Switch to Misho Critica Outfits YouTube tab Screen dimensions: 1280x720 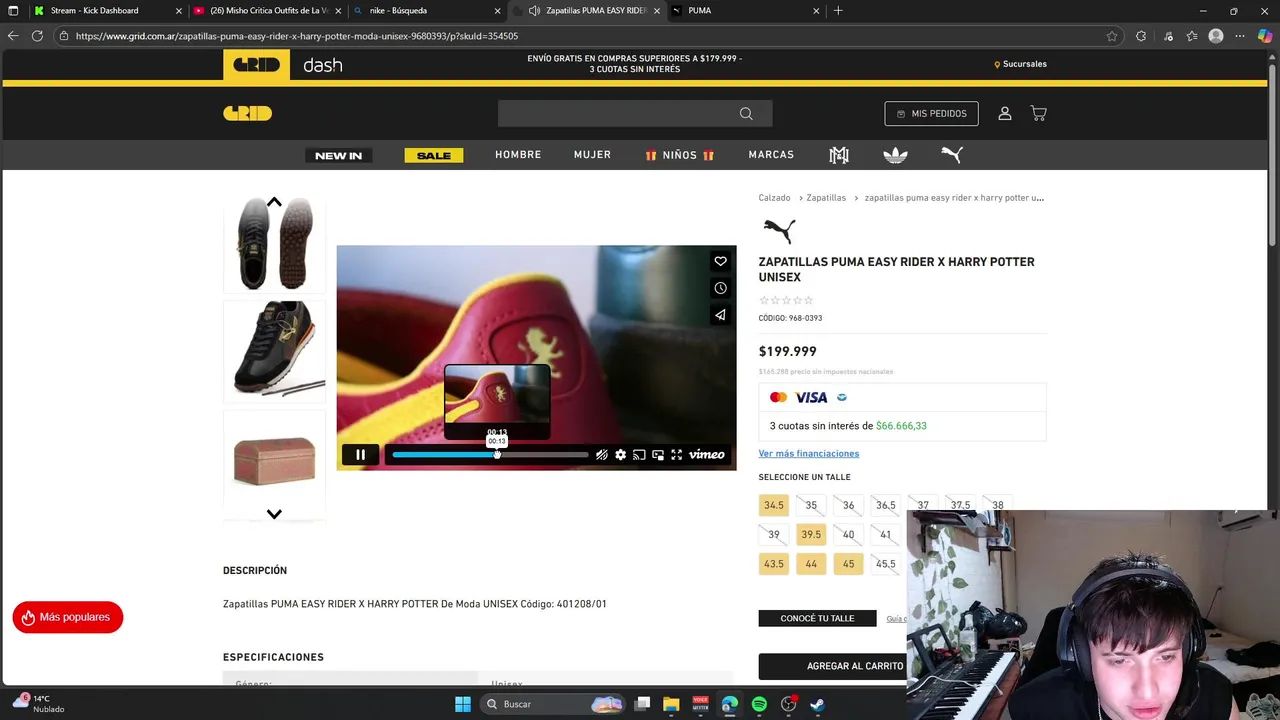[268, 11]
